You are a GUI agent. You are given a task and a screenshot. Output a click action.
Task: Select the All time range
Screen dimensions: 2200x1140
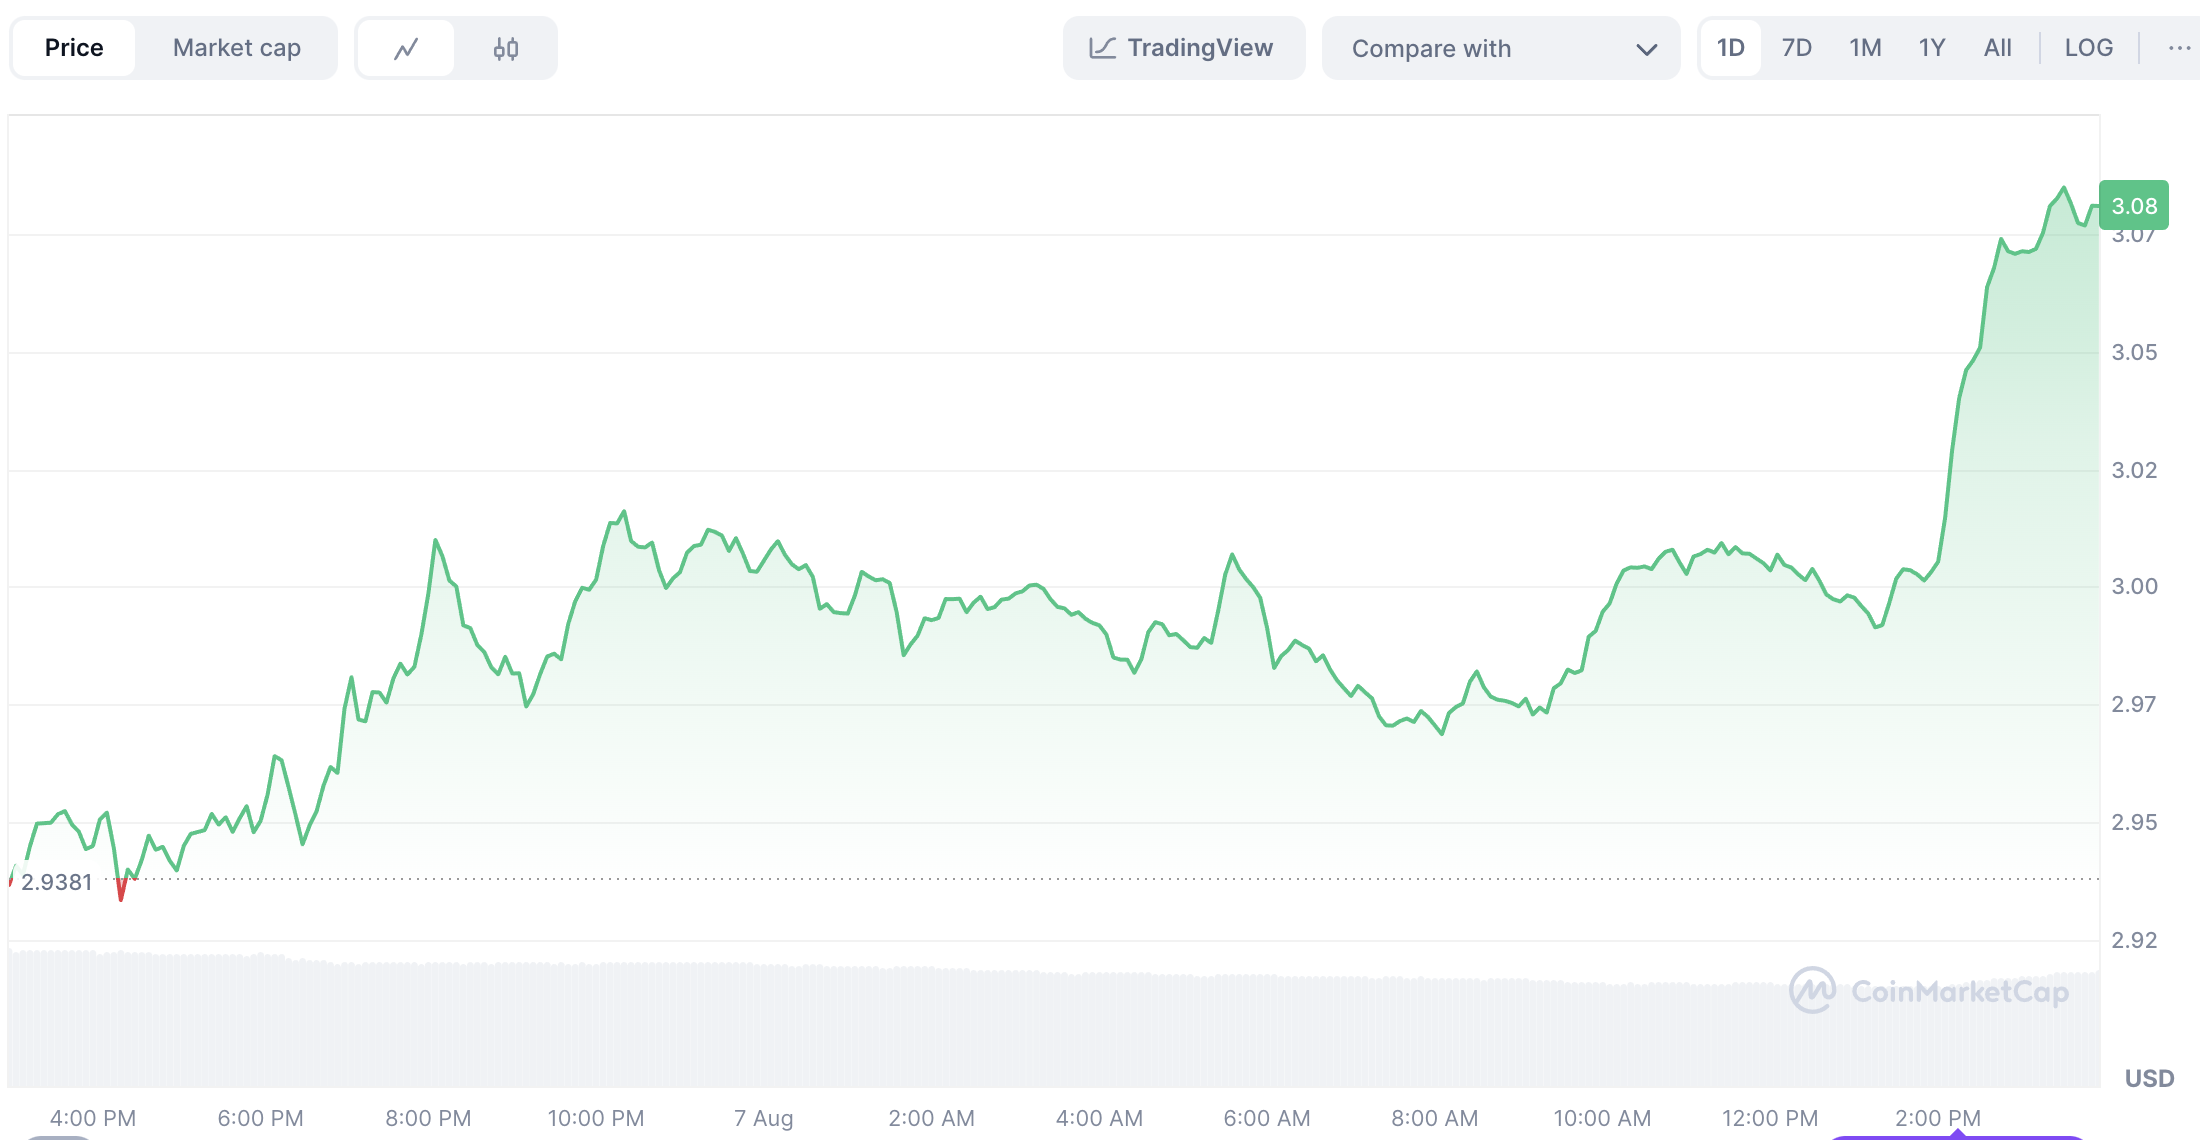click(x=1998, y=48)
